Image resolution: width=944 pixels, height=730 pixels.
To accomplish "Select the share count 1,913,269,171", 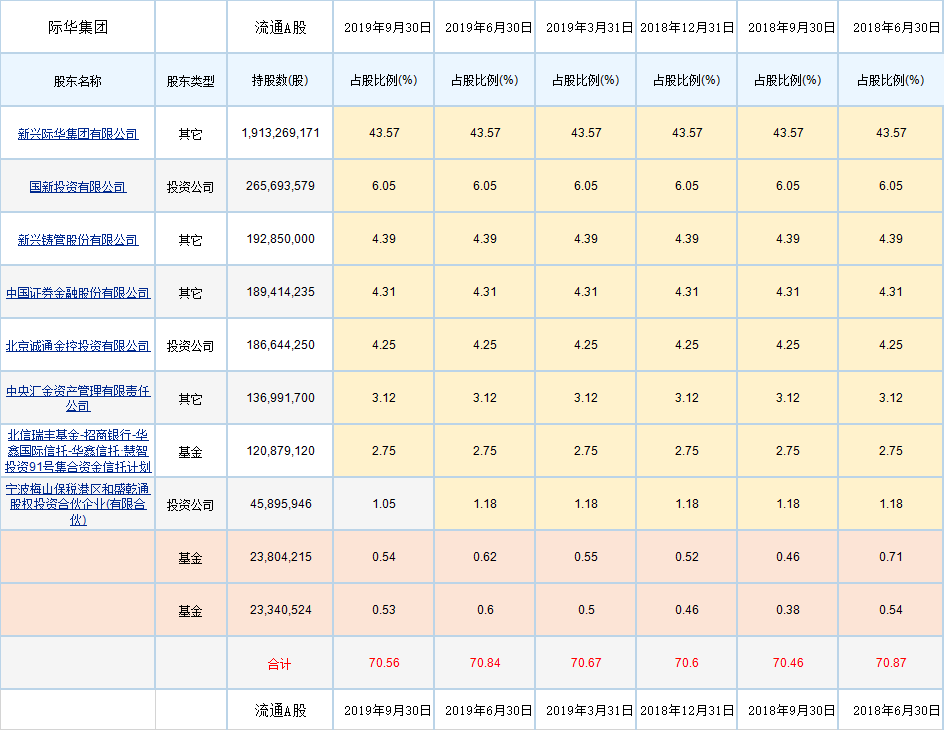I will click(281, 133).
